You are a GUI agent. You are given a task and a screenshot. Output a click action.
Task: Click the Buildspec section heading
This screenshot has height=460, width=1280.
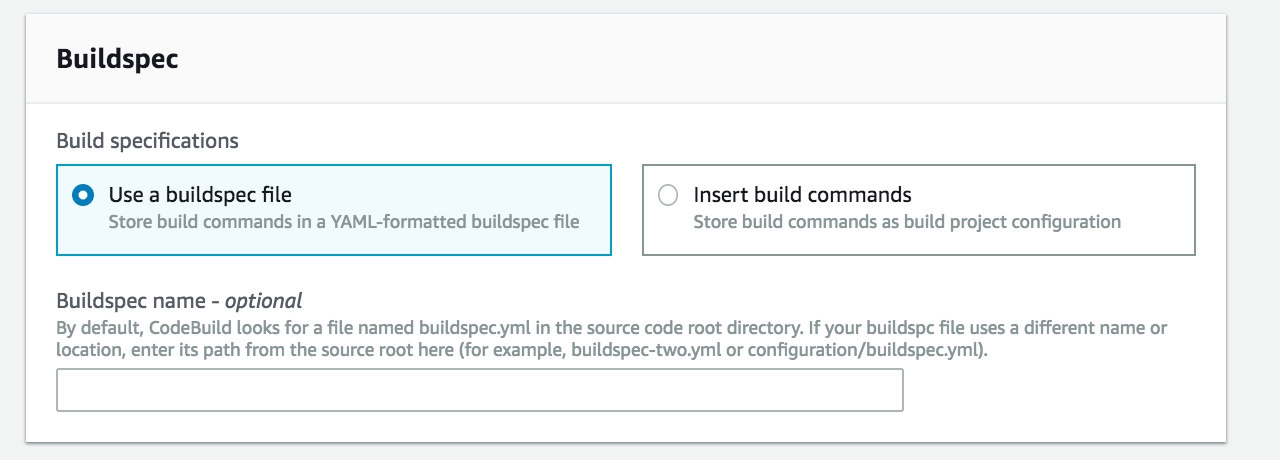[x=117, y=59]
